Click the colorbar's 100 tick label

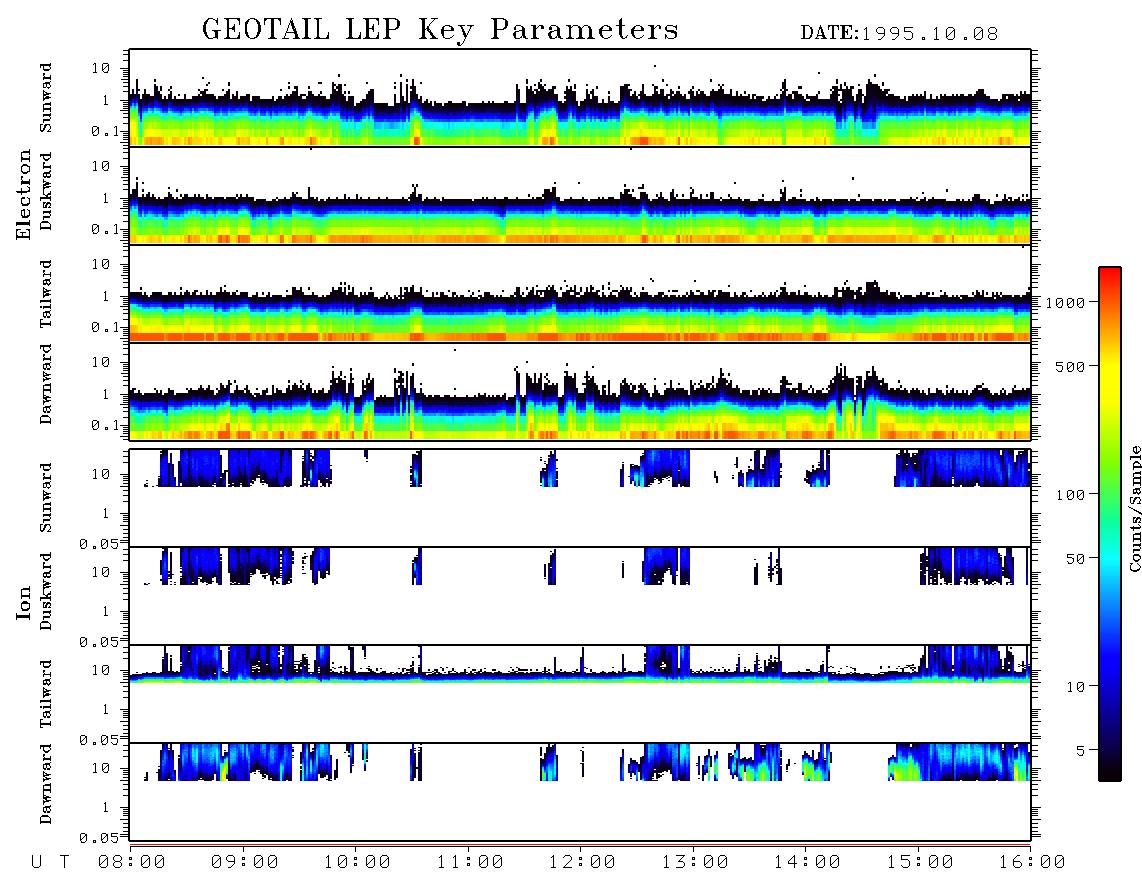pos(1070,495)
